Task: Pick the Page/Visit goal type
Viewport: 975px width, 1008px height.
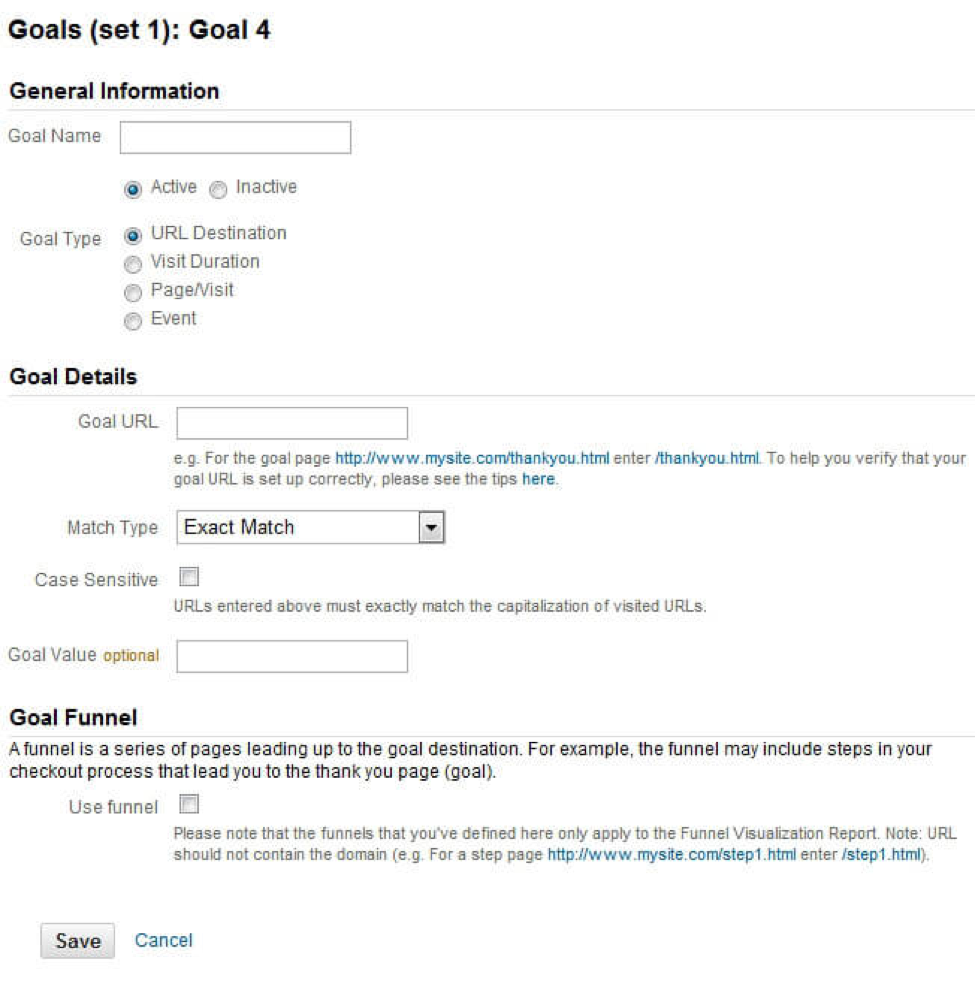Action: click(131, 292)
